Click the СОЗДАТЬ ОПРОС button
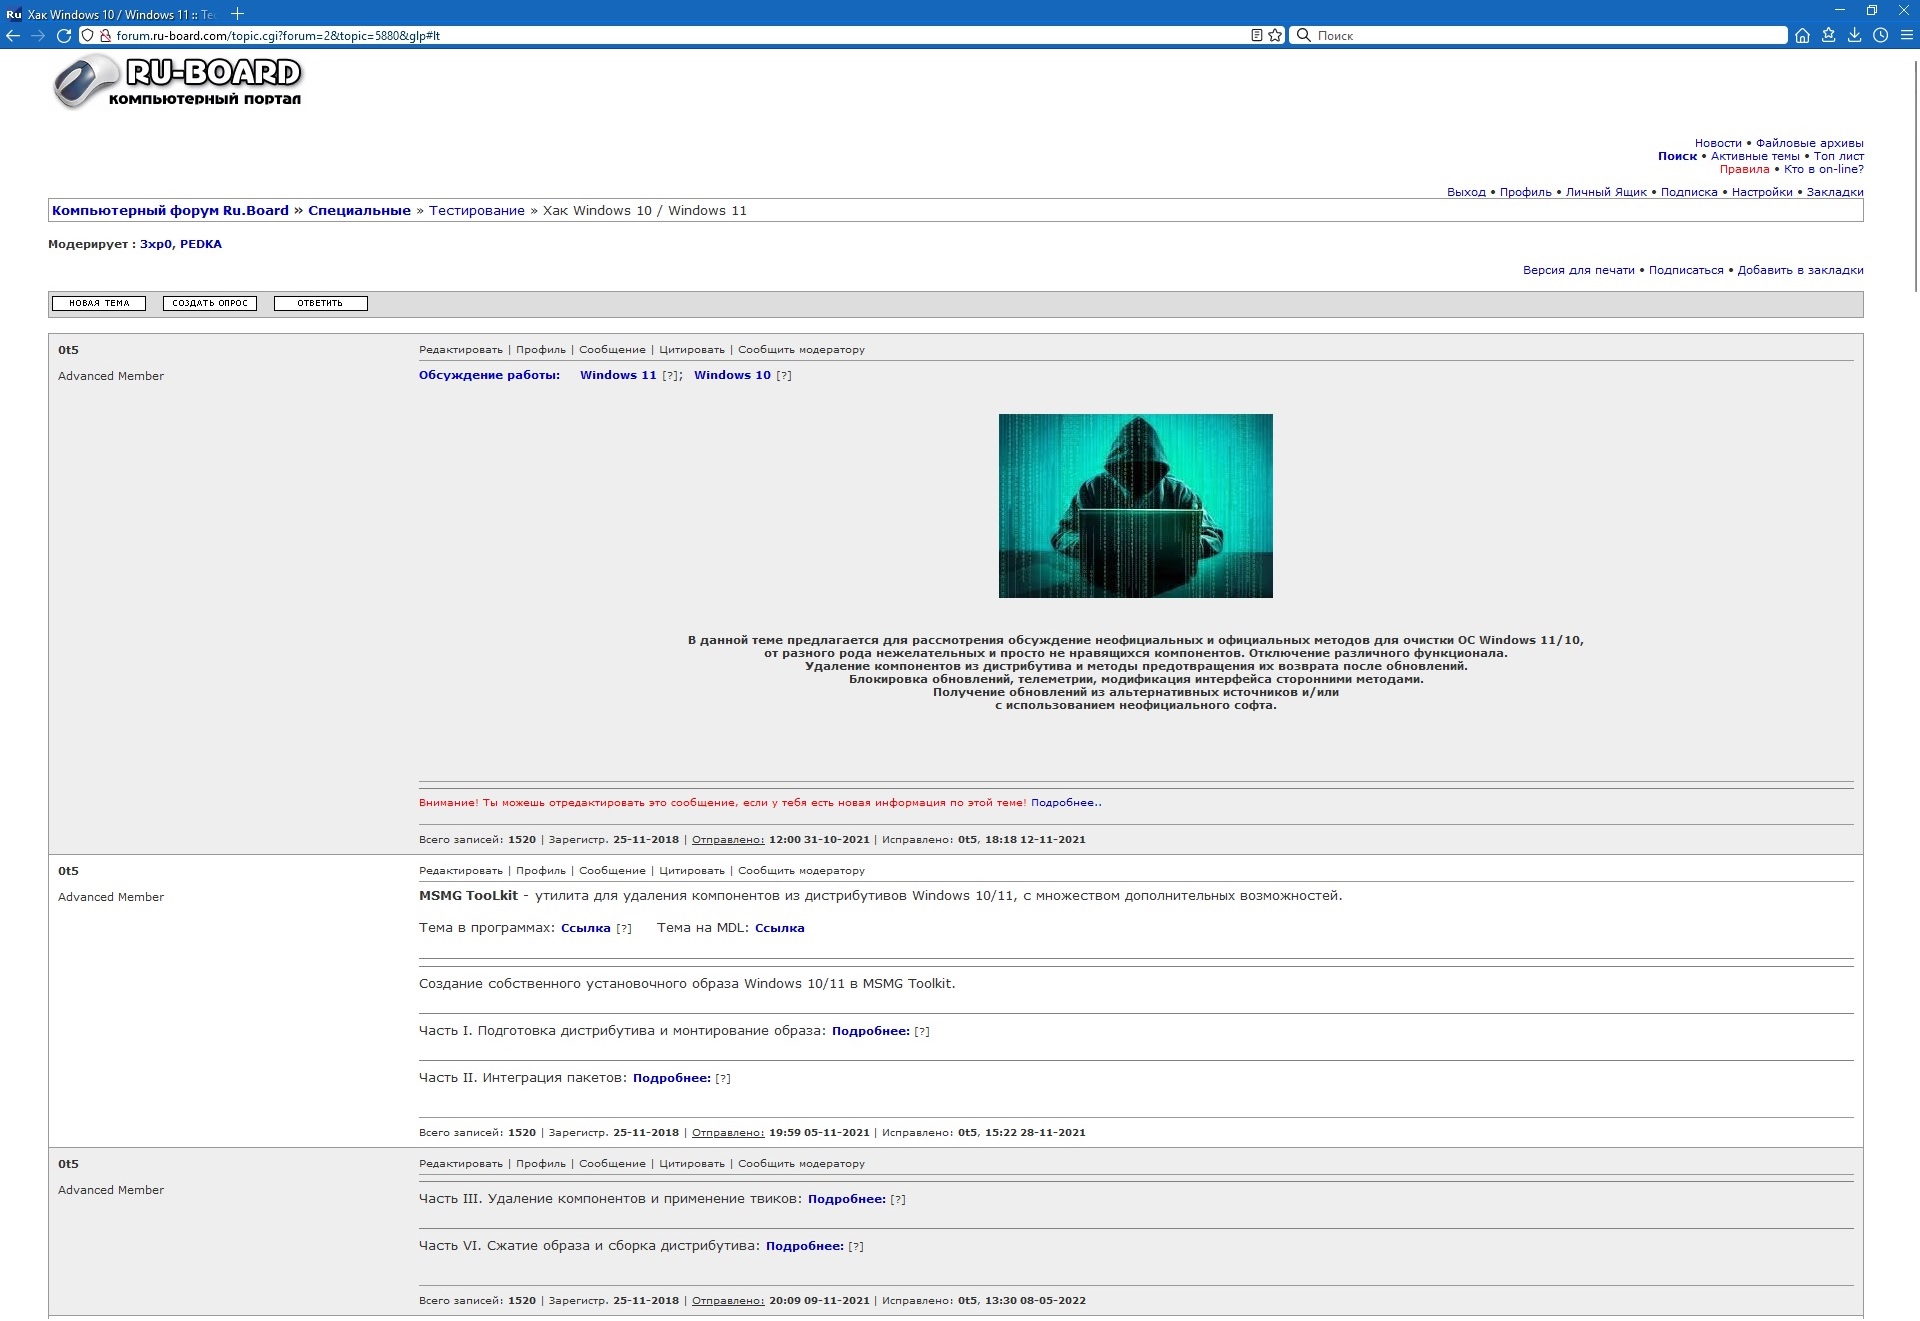Screen dimensions: 1920x1321 tap(210, 303)
